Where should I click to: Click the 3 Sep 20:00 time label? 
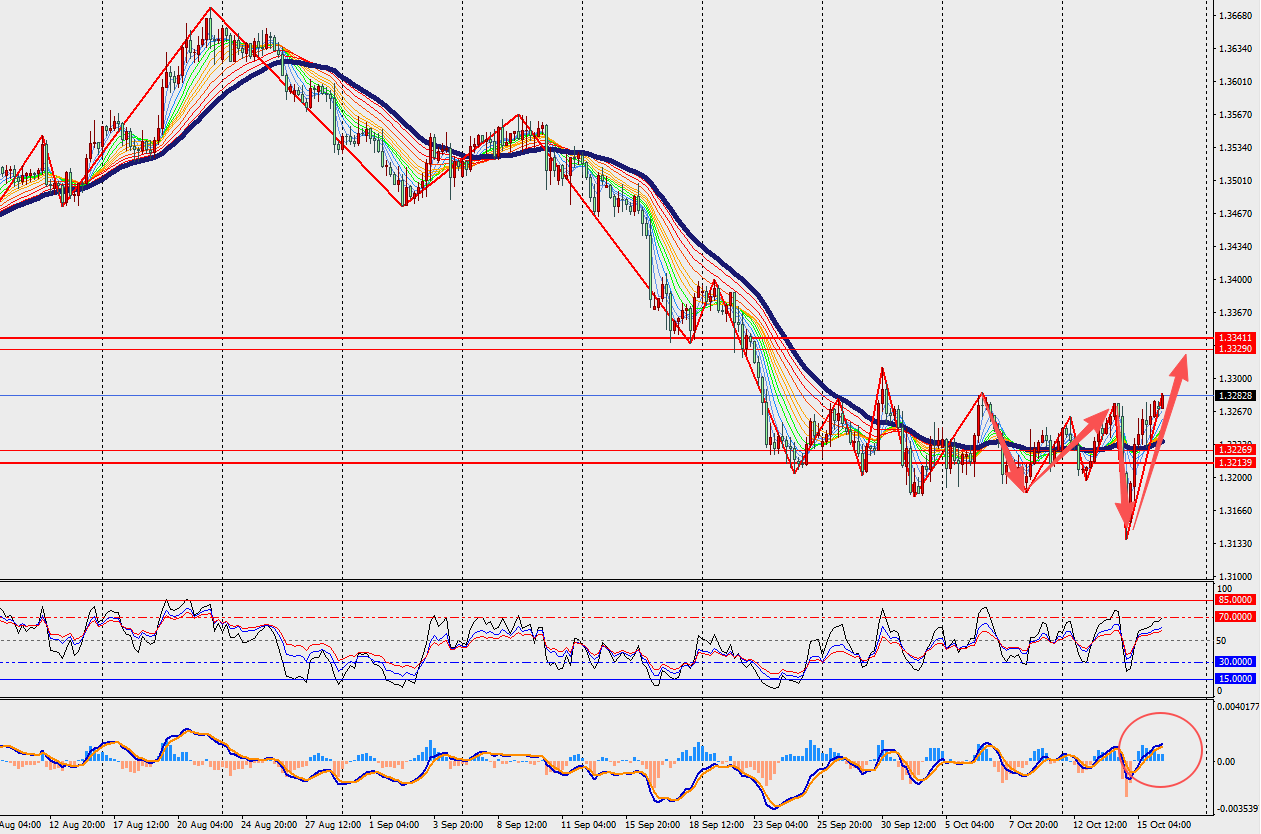460,825
